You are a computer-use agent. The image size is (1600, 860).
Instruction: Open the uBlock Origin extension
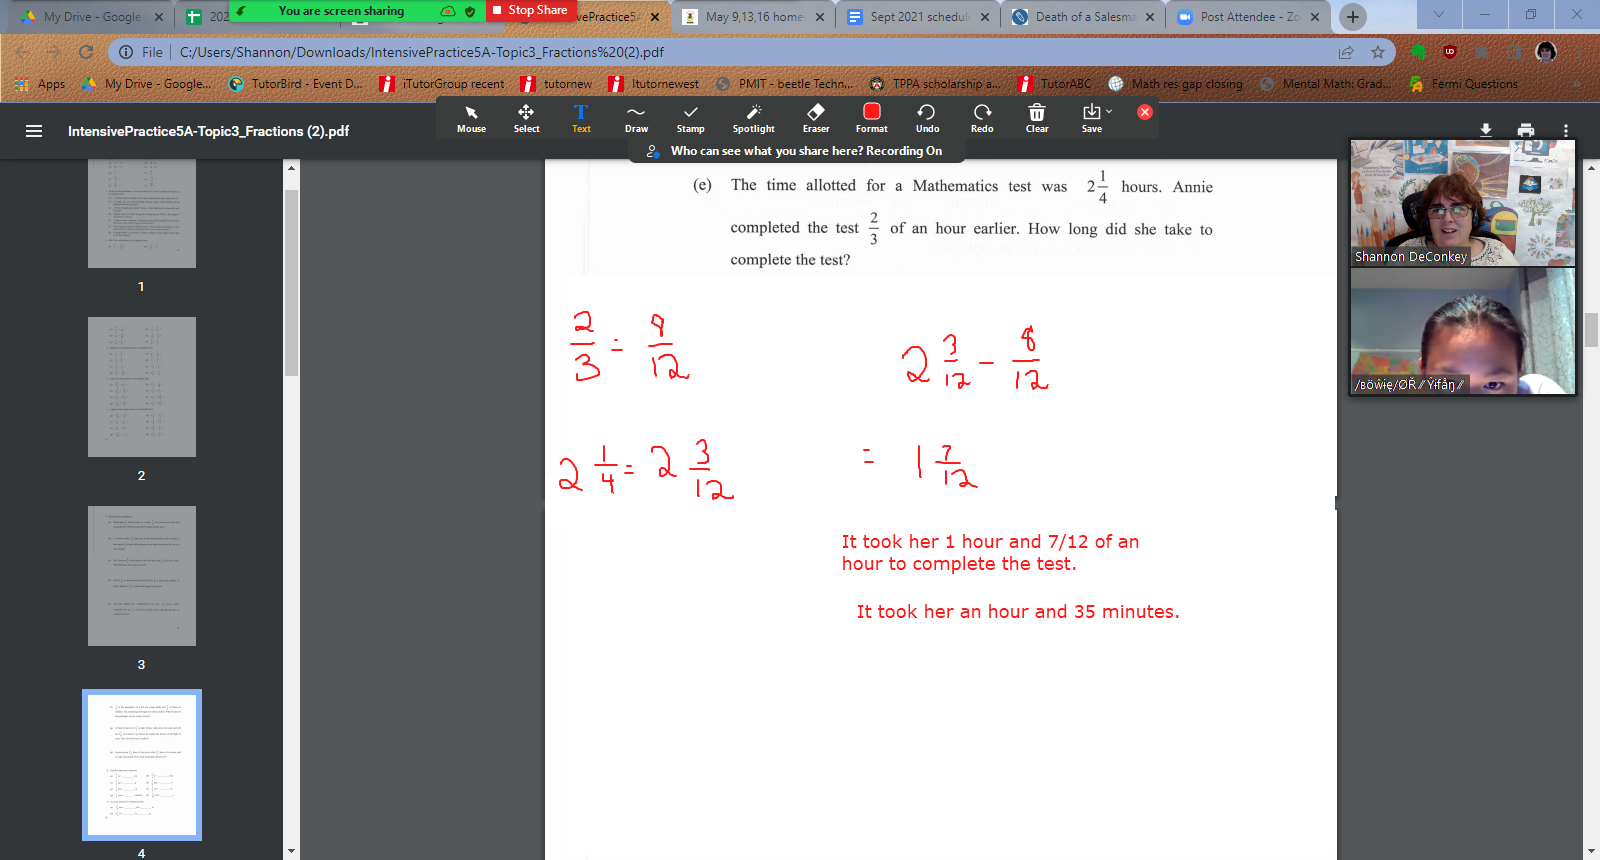coord(1450,52)
